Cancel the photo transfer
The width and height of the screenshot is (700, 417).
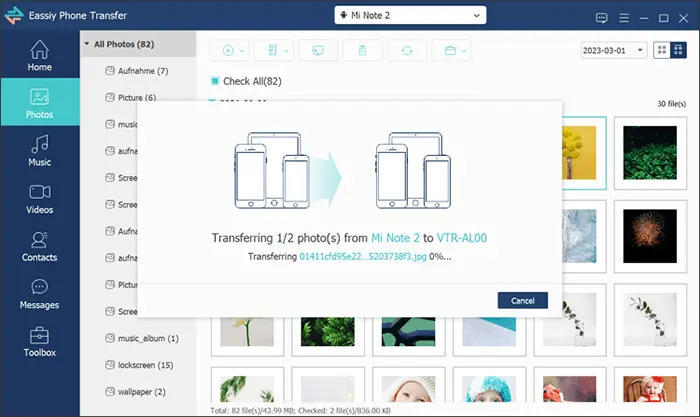pos(523,300)
